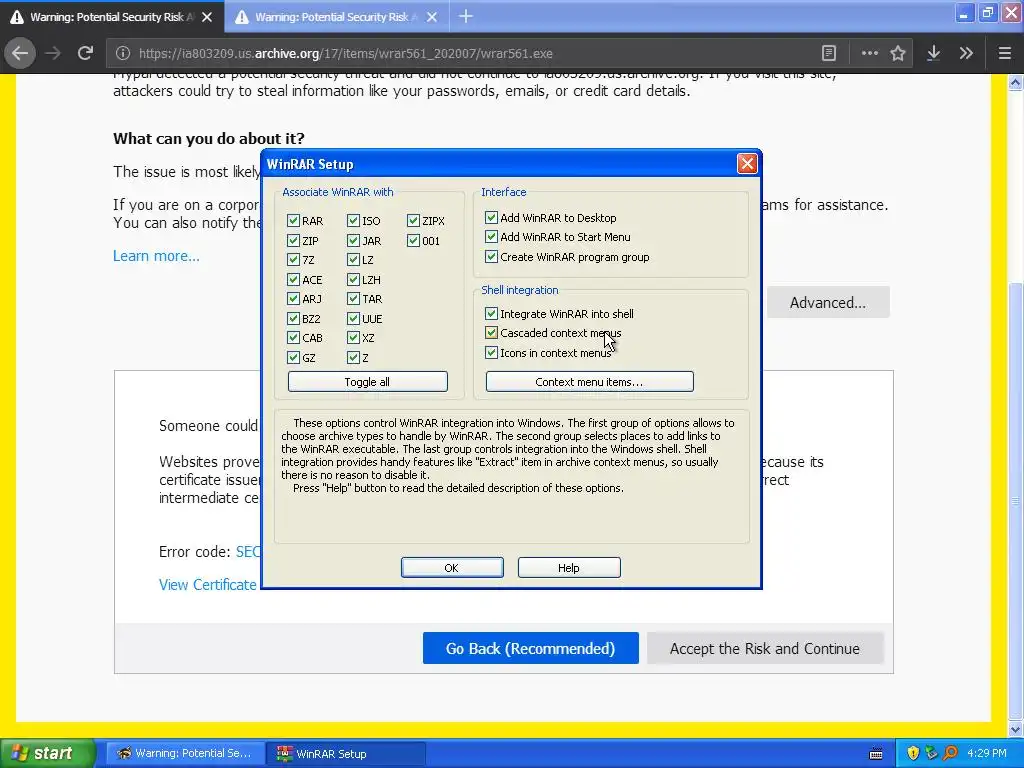Image resolution: width=1024 pixels, height=768 pixels.
Task: Open the Start menu
Action: click(x=47, y=753)
